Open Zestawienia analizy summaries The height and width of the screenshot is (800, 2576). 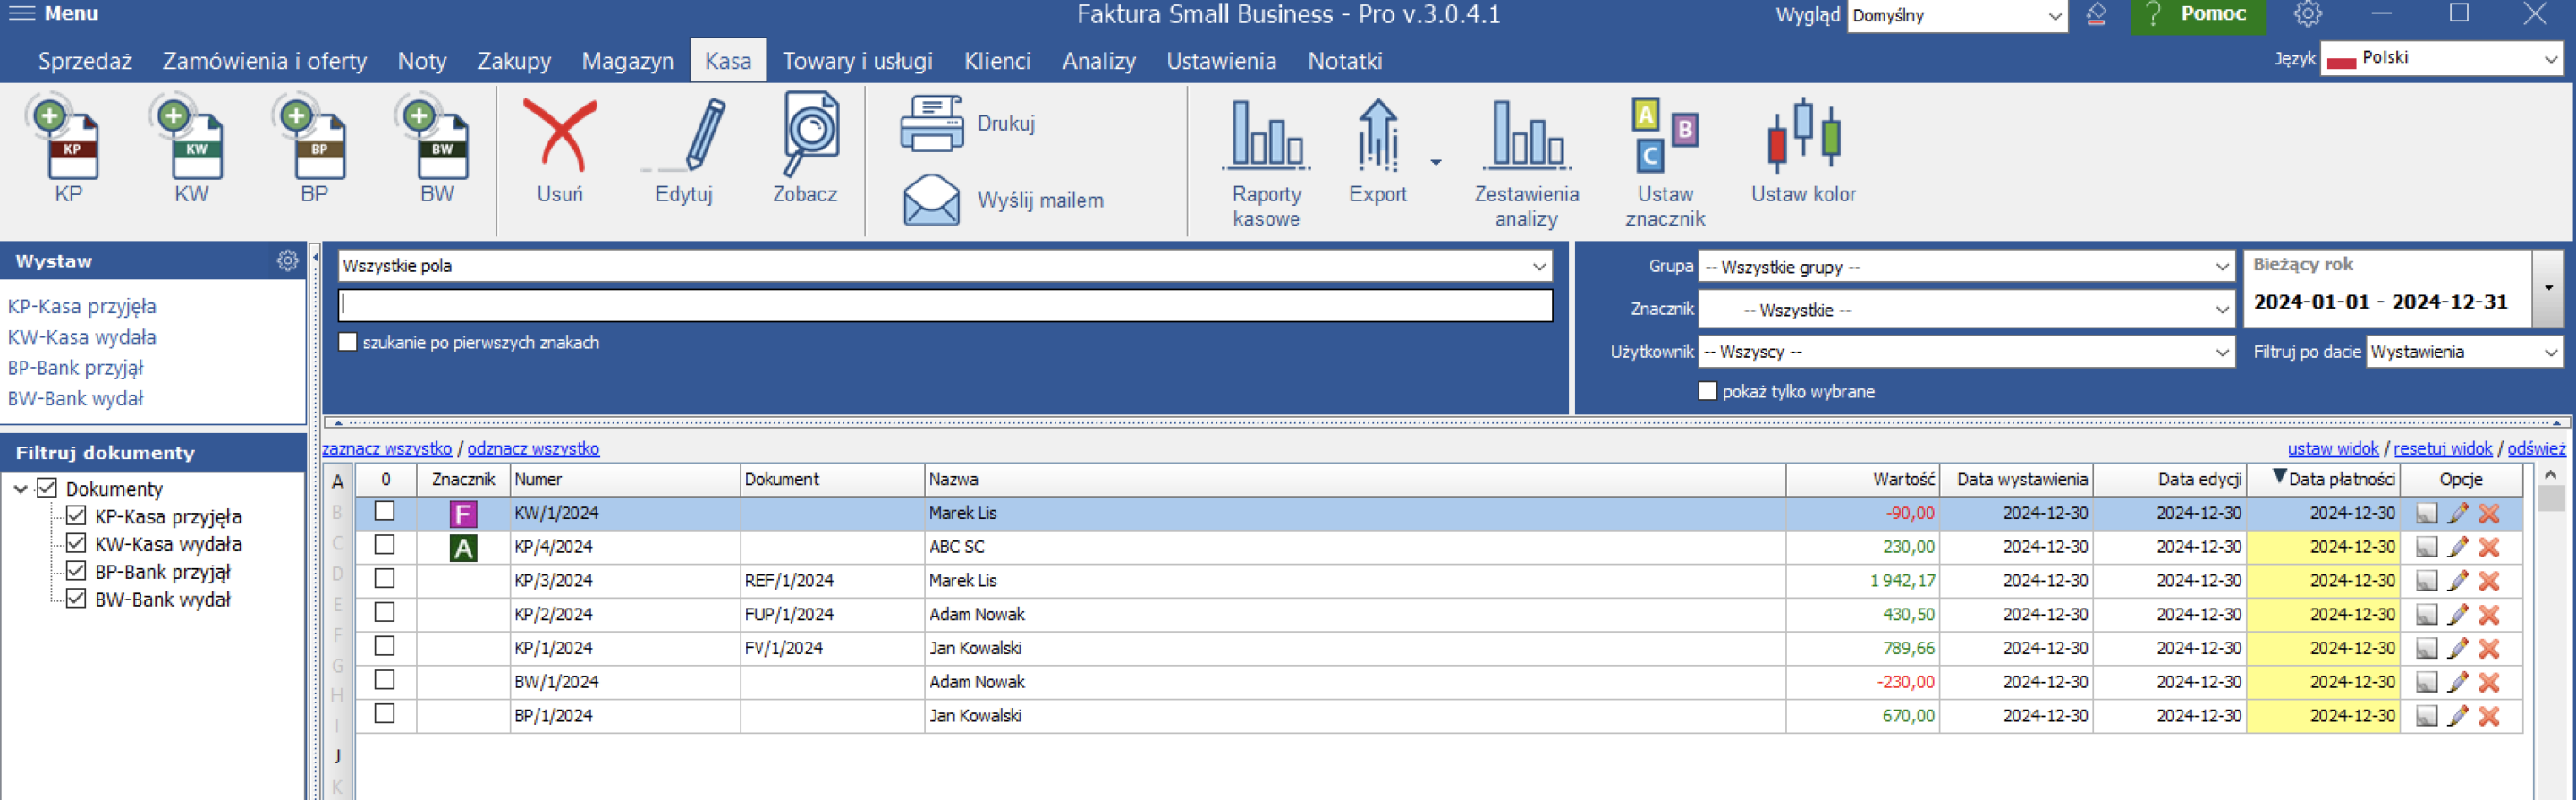point(1527,163)
